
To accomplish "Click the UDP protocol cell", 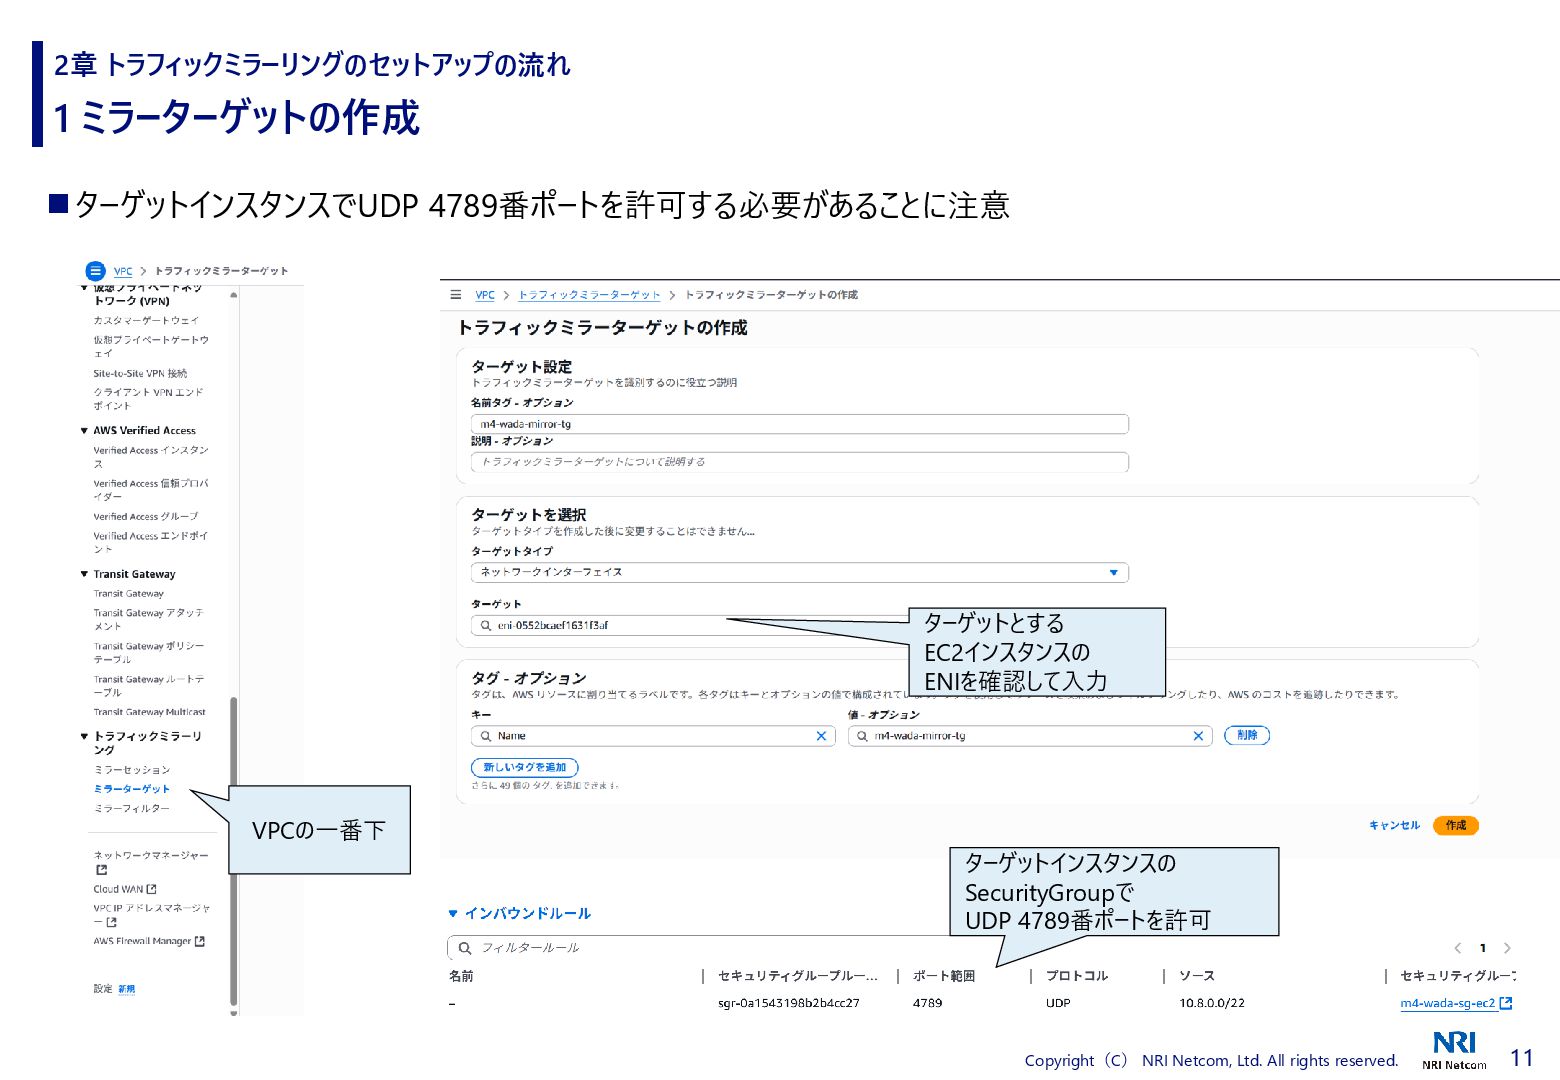I will [x=1058, y=1003].
